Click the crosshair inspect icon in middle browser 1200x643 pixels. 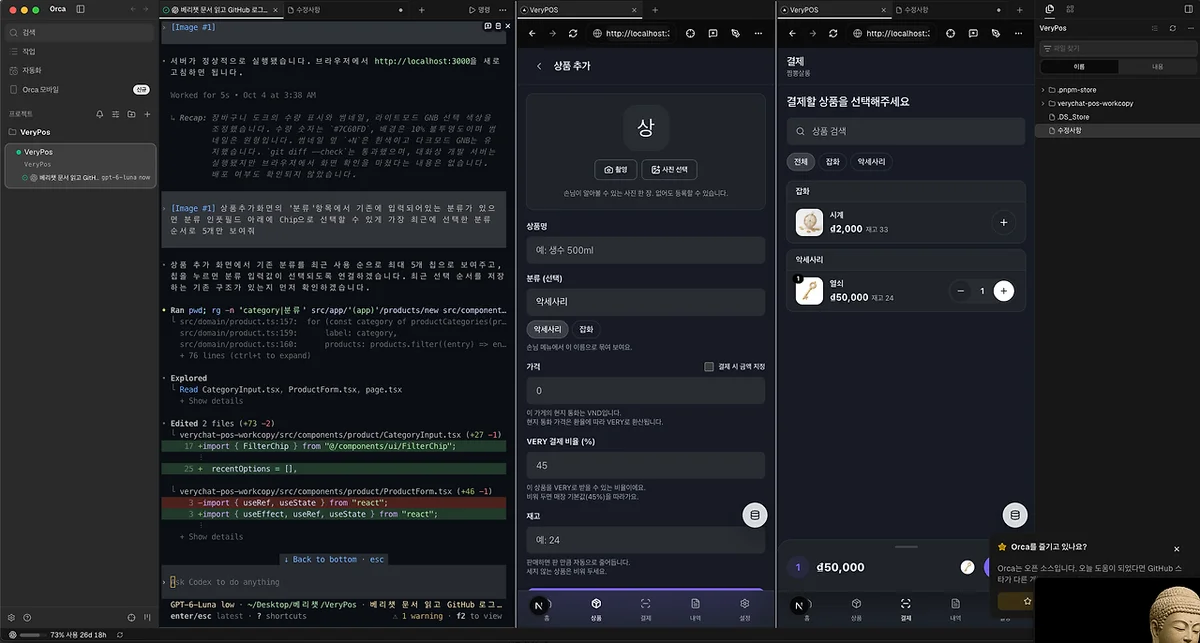[691, 33]
